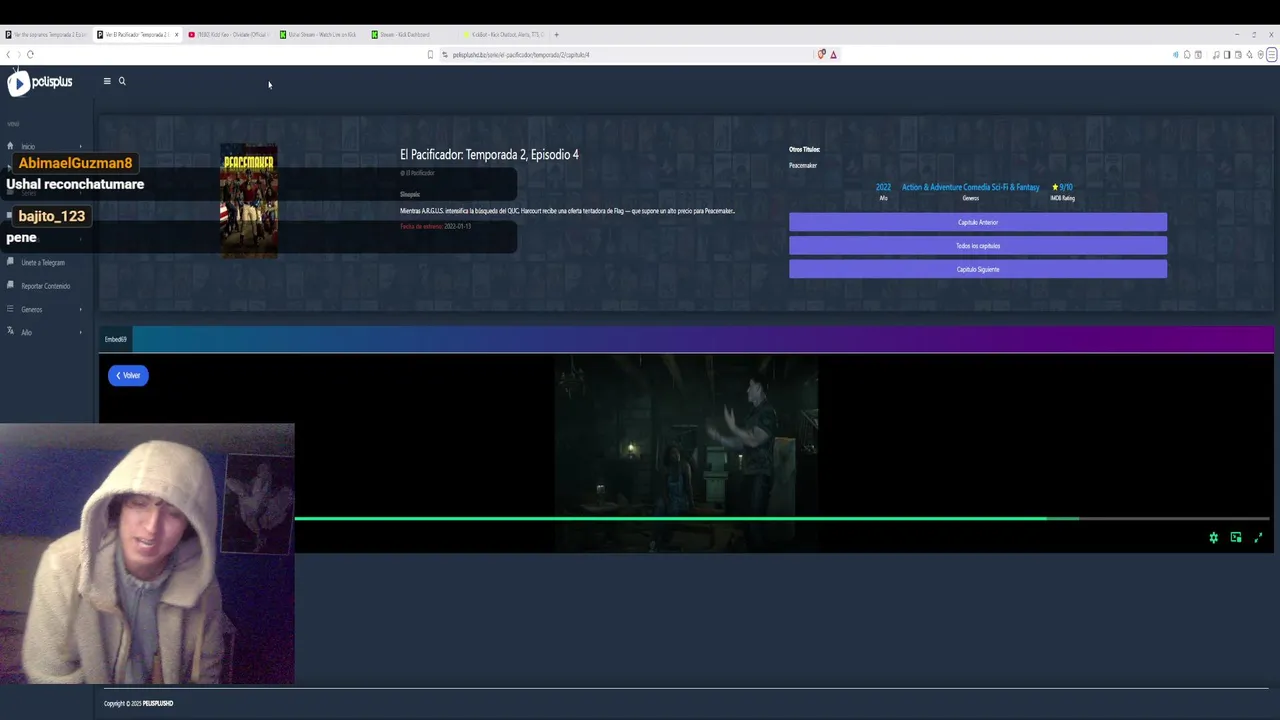This screenshot has height=720, width=1280.
Task: Open the Brave Shields icon
Action: click(x=822, y=55)
